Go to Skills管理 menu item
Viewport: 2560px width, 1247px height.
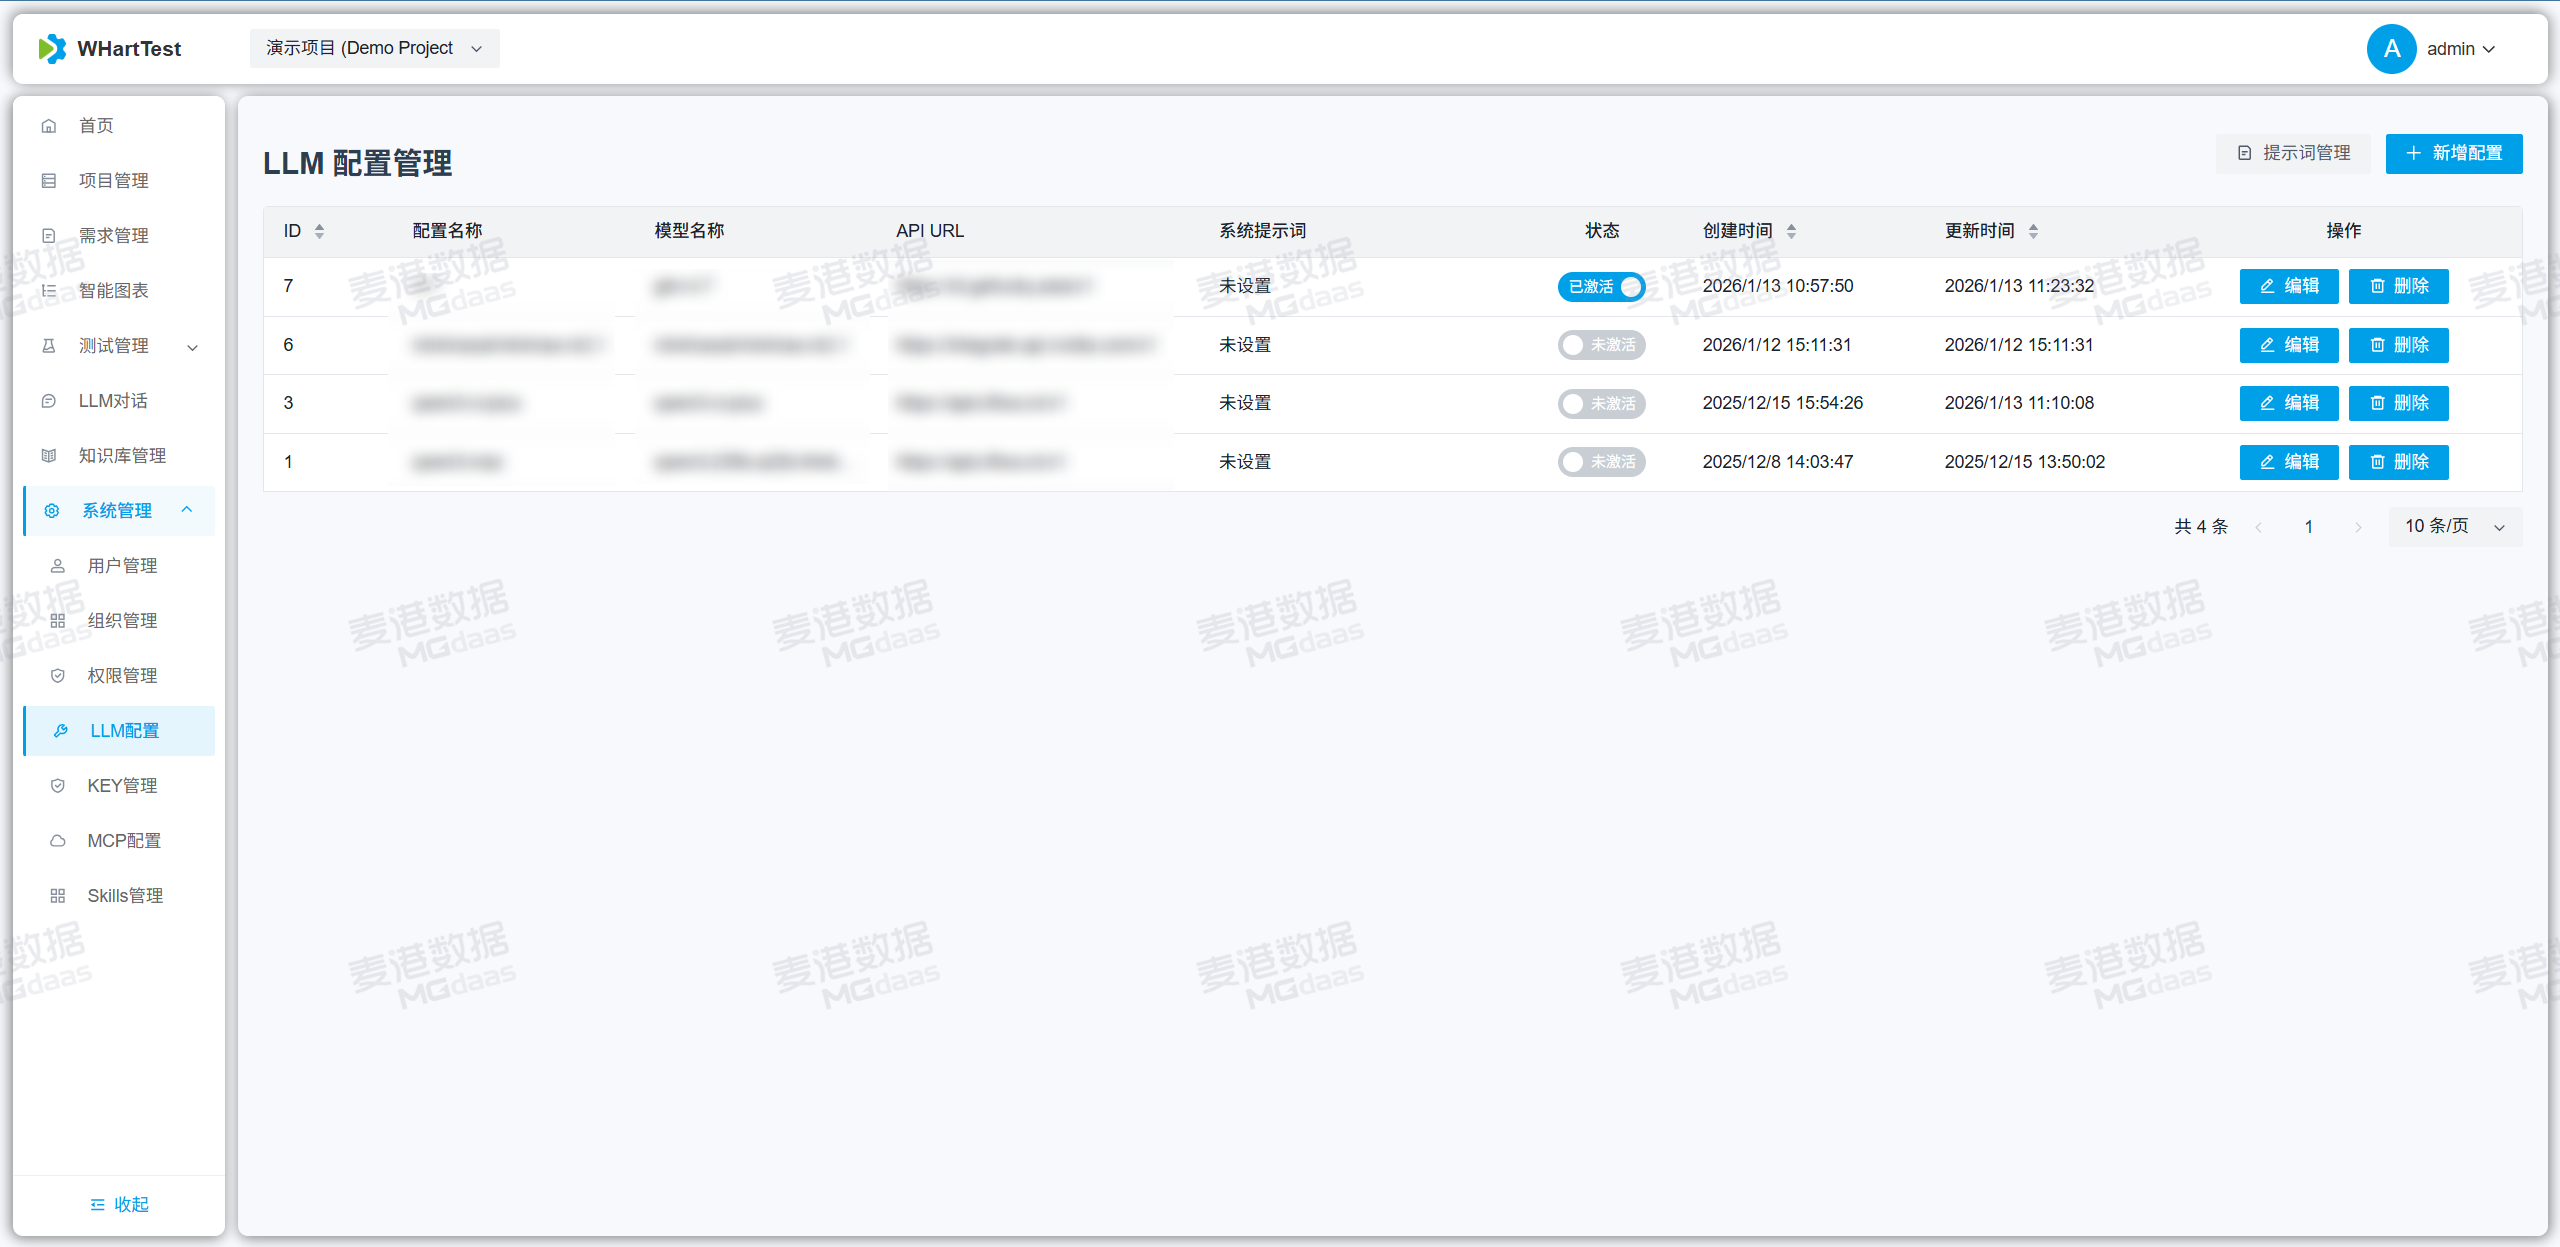(124, 896)
